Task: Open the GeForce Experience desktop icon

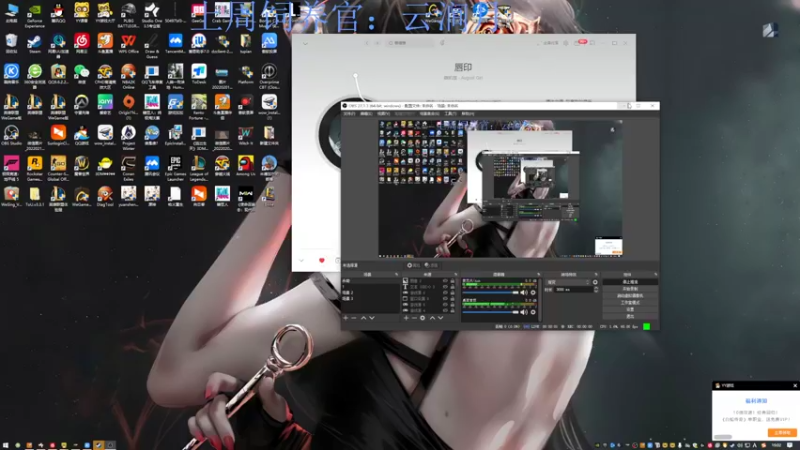Action: (35, 15)
